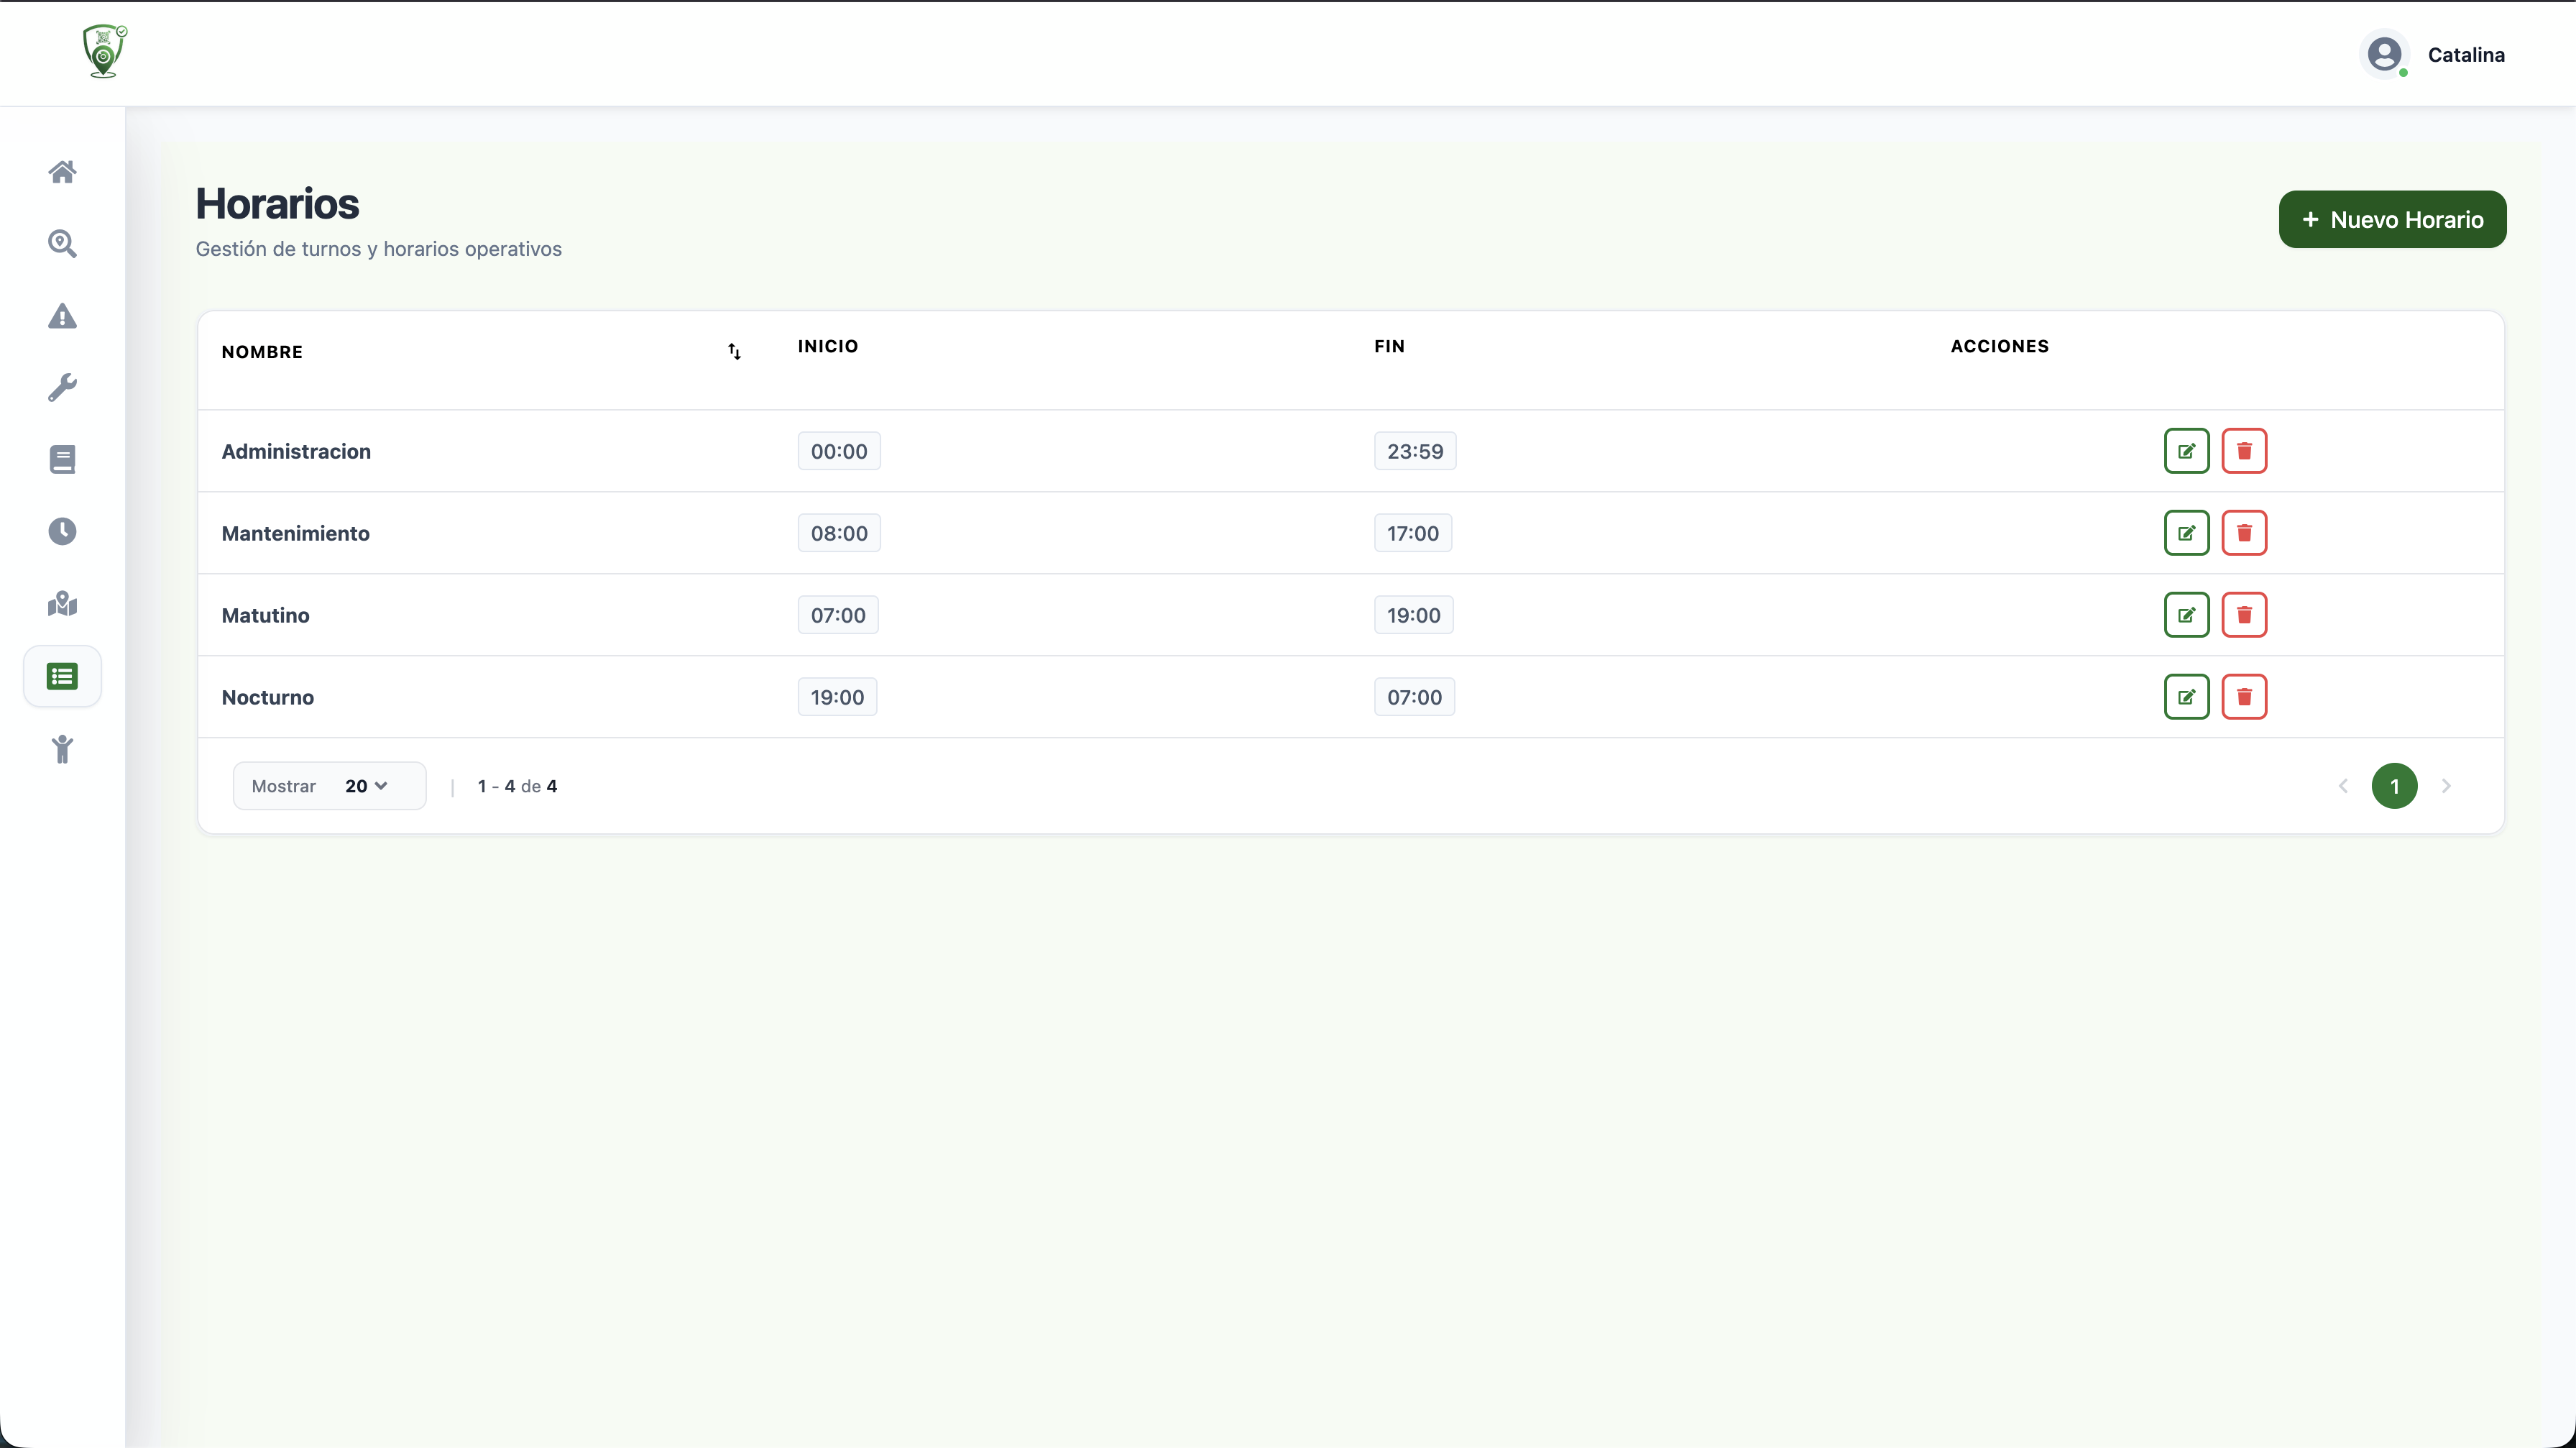Click the next page chevron
Image resolution: width=2576 pixels, height=1448 pixels.
coord(2446,786)
